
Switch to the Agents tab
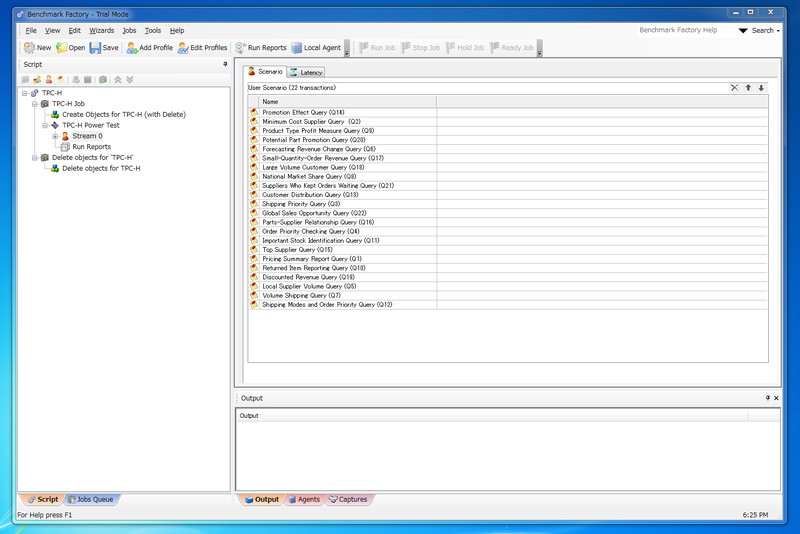[x=304, y=499]
